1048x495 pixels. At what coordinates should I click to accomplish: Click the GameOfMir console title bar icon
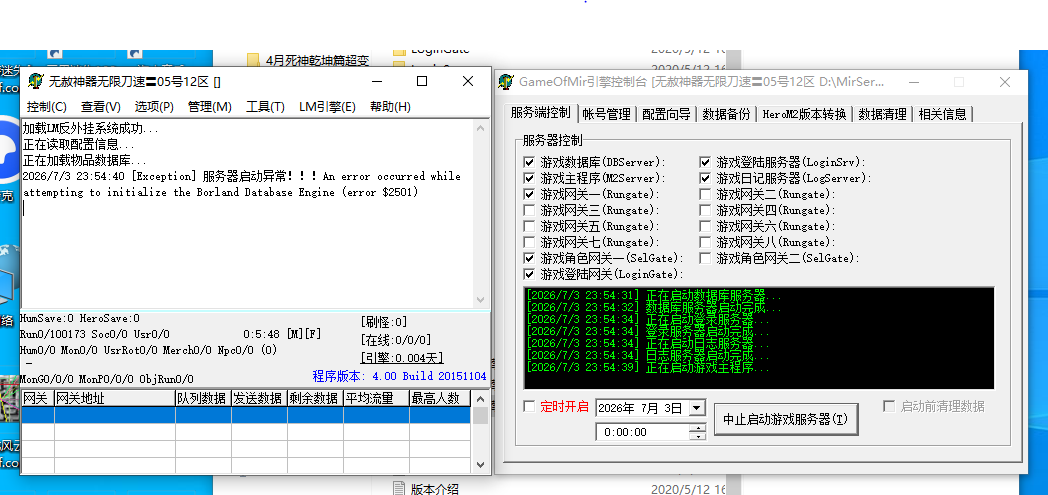pos(506,82)
